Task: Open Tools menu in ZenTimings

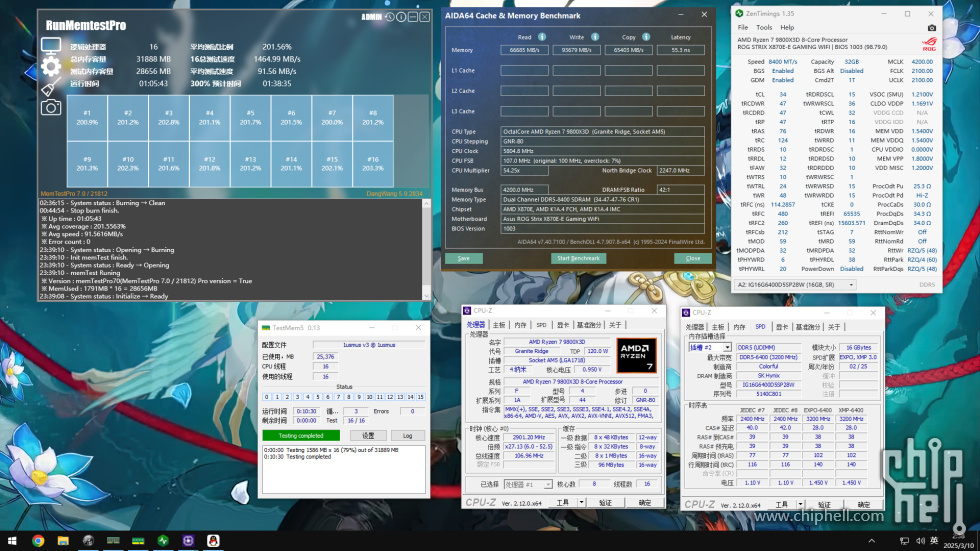Action: [764, 27]
